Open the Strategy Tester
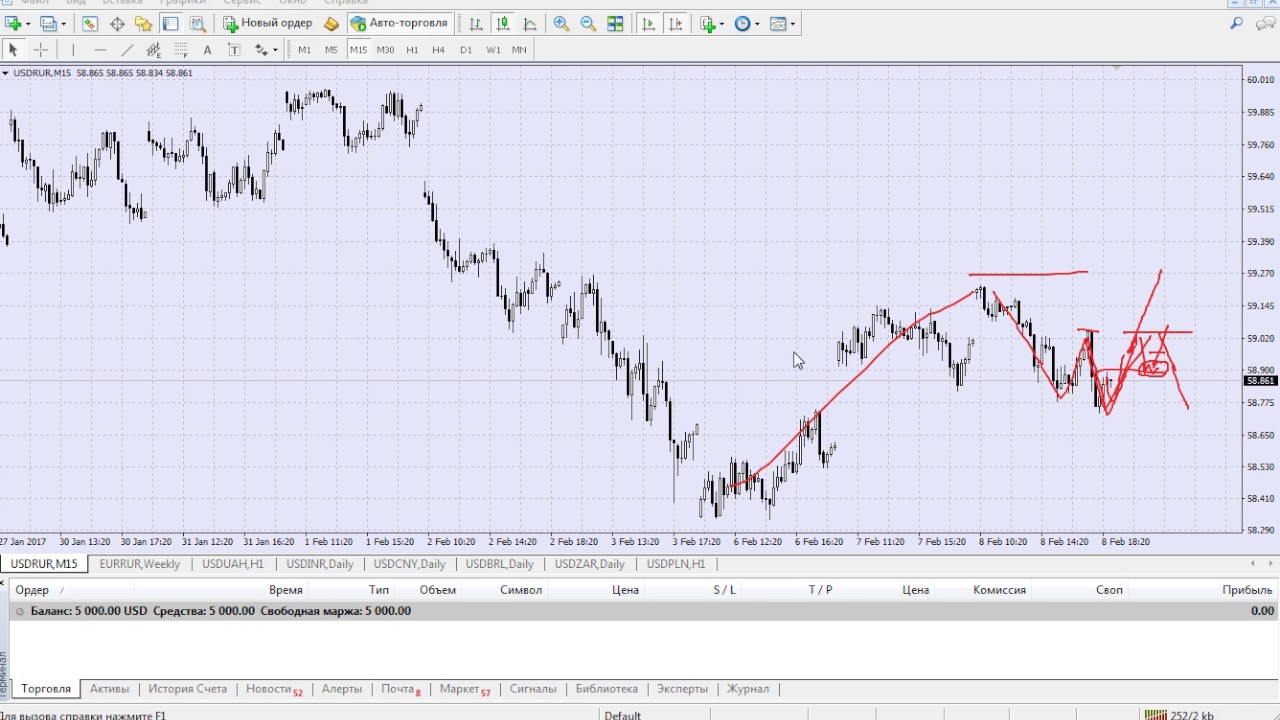Image resolution: width=1280 pixels, height=720 pixels. tap(198, 23)
